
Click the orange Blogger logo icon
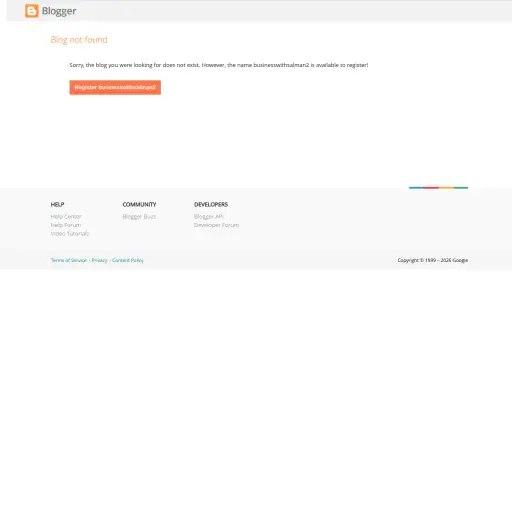tap(32, 11)
